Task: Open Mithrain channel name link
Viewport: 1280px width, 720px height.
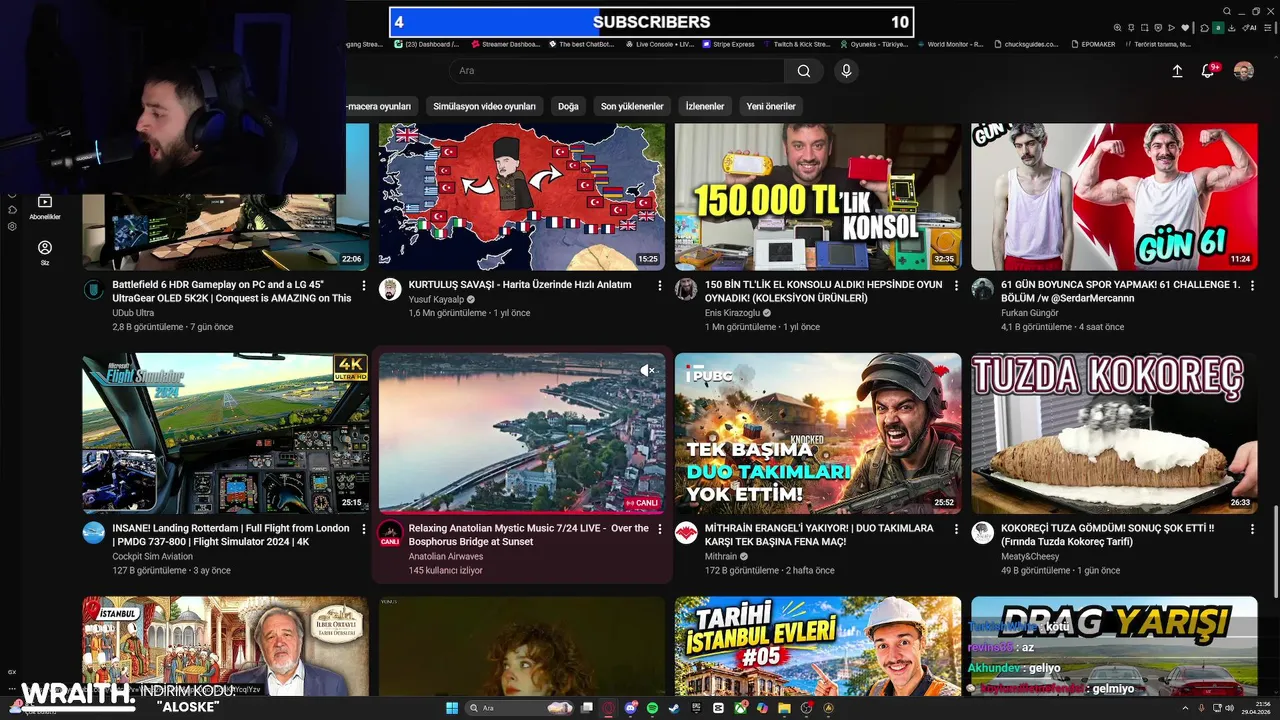Action: (x=720, y=557)
